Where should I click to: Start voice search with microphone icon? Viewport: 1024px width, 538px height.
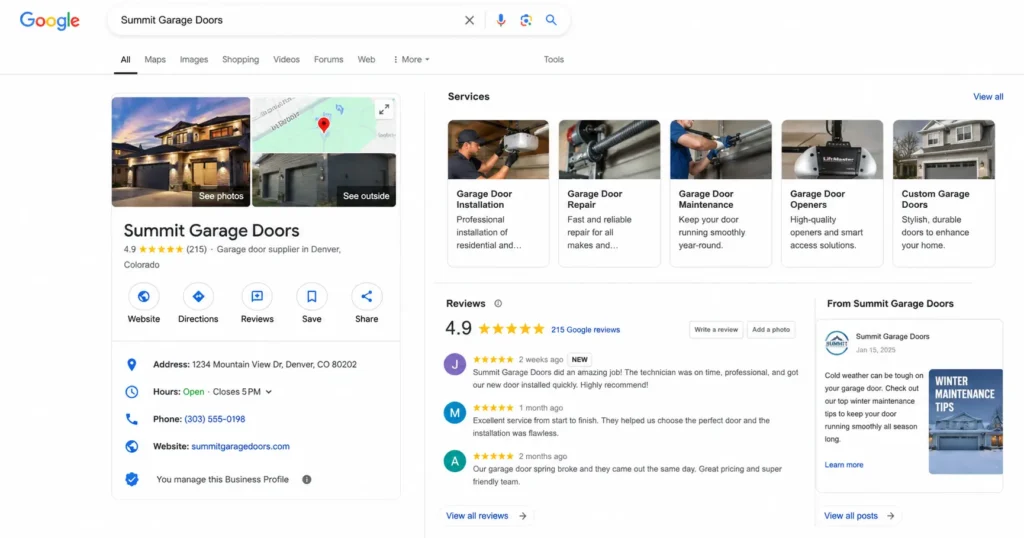click(x=500, y=20)
